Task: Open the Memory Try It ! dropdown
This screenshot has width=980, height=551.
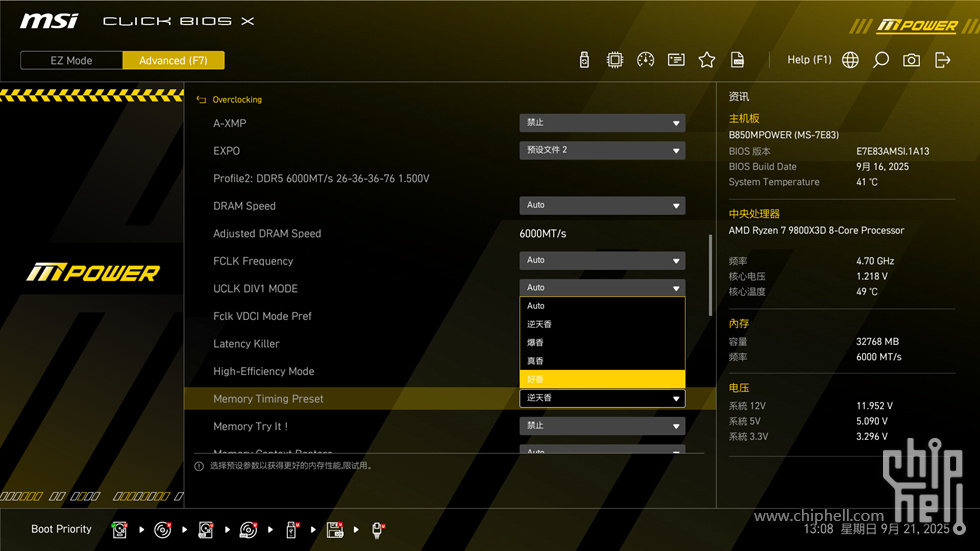Action: click(602, 426)
